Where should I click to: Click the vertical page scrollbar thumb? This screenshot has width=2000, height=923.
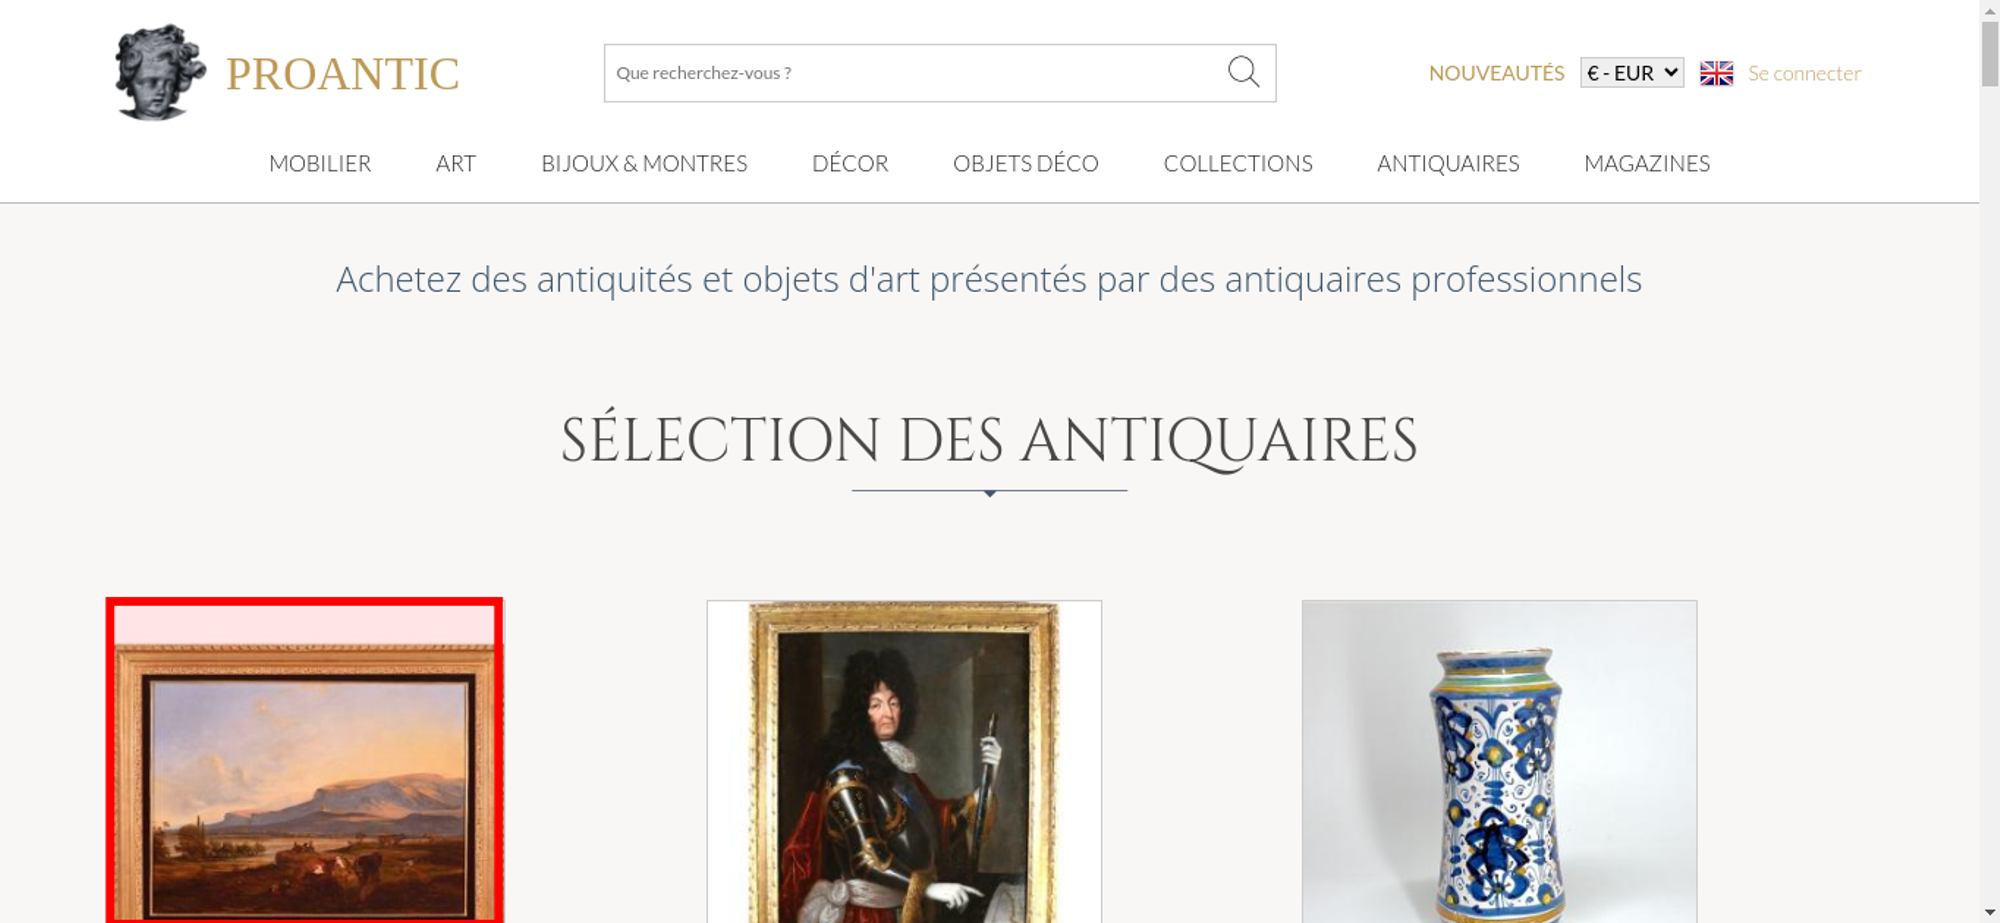coord(1990,53)
